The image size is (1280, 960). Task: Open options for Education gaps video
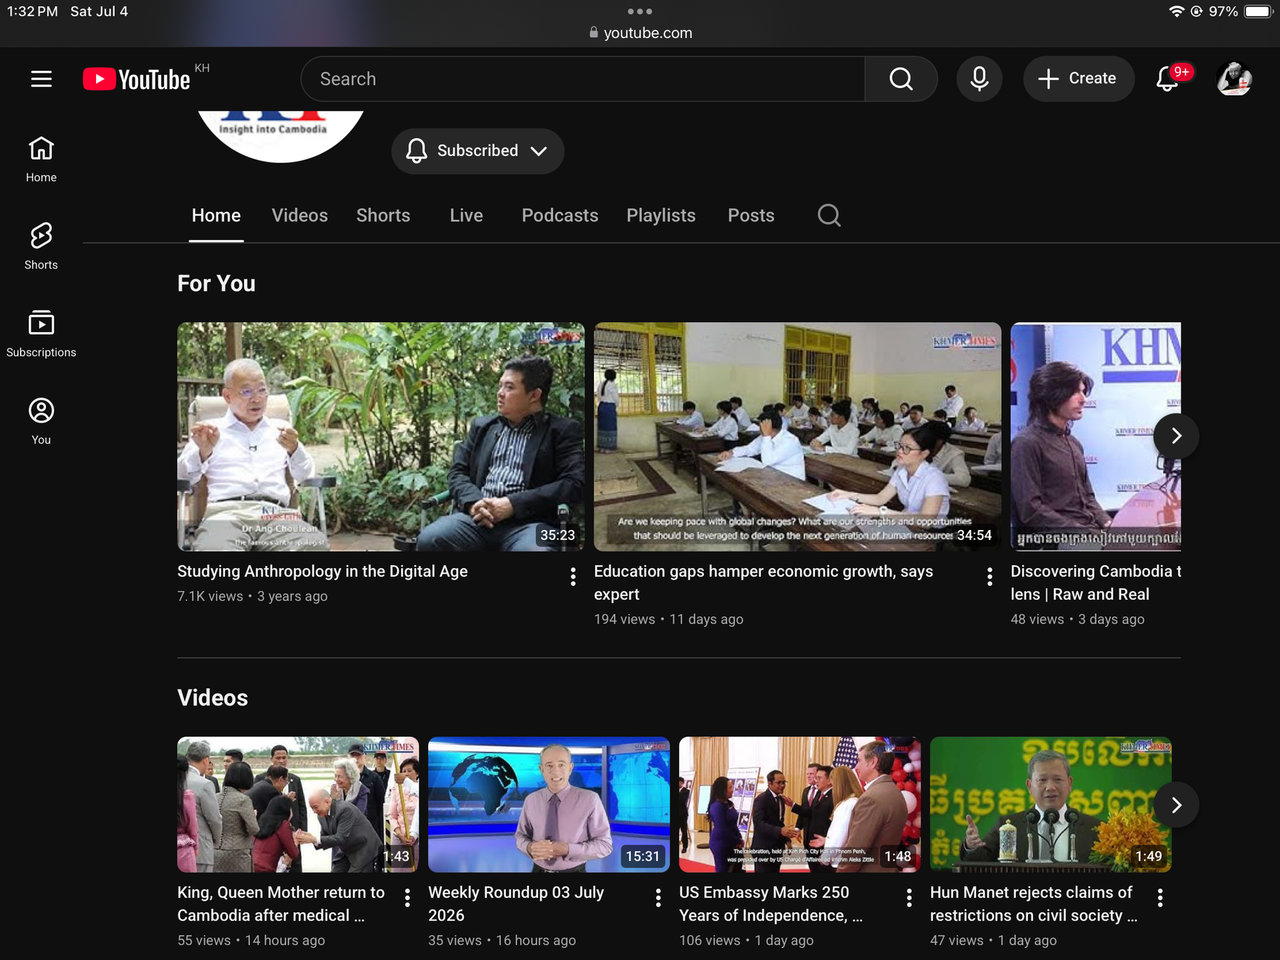coord(990,576)
